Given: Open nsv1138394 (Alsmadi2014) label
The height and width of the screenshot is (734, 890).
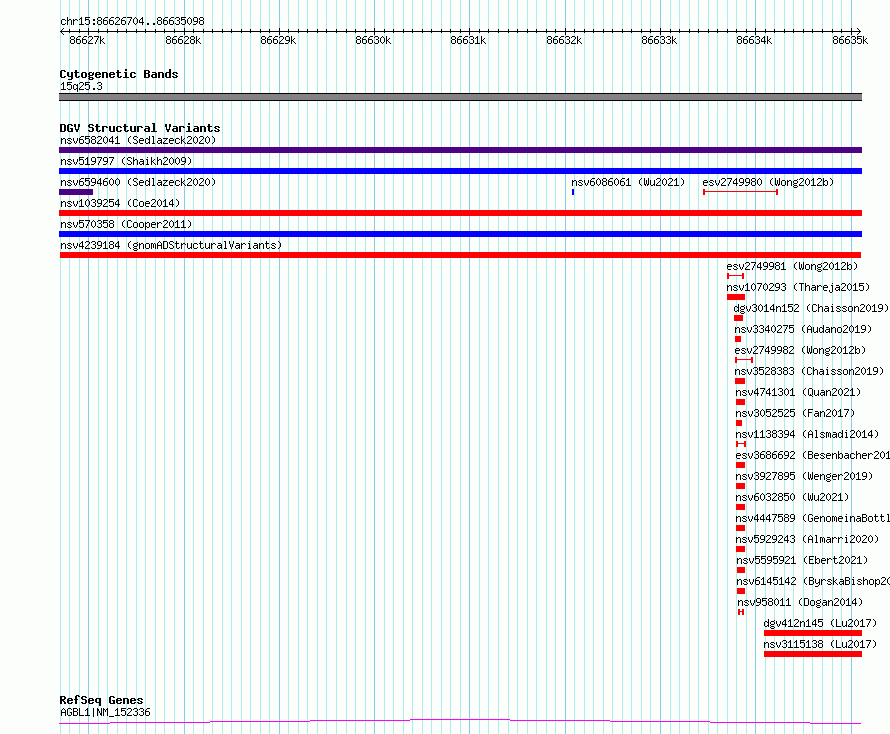Looking at the screenshot, I should click(x=807, y=434).
